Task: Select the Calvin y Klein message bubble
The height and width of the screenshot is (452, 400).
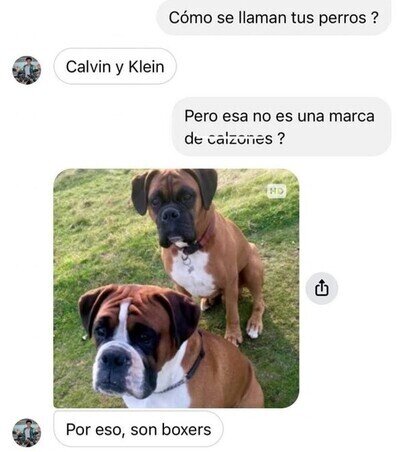Action: [x=115, y=66]
